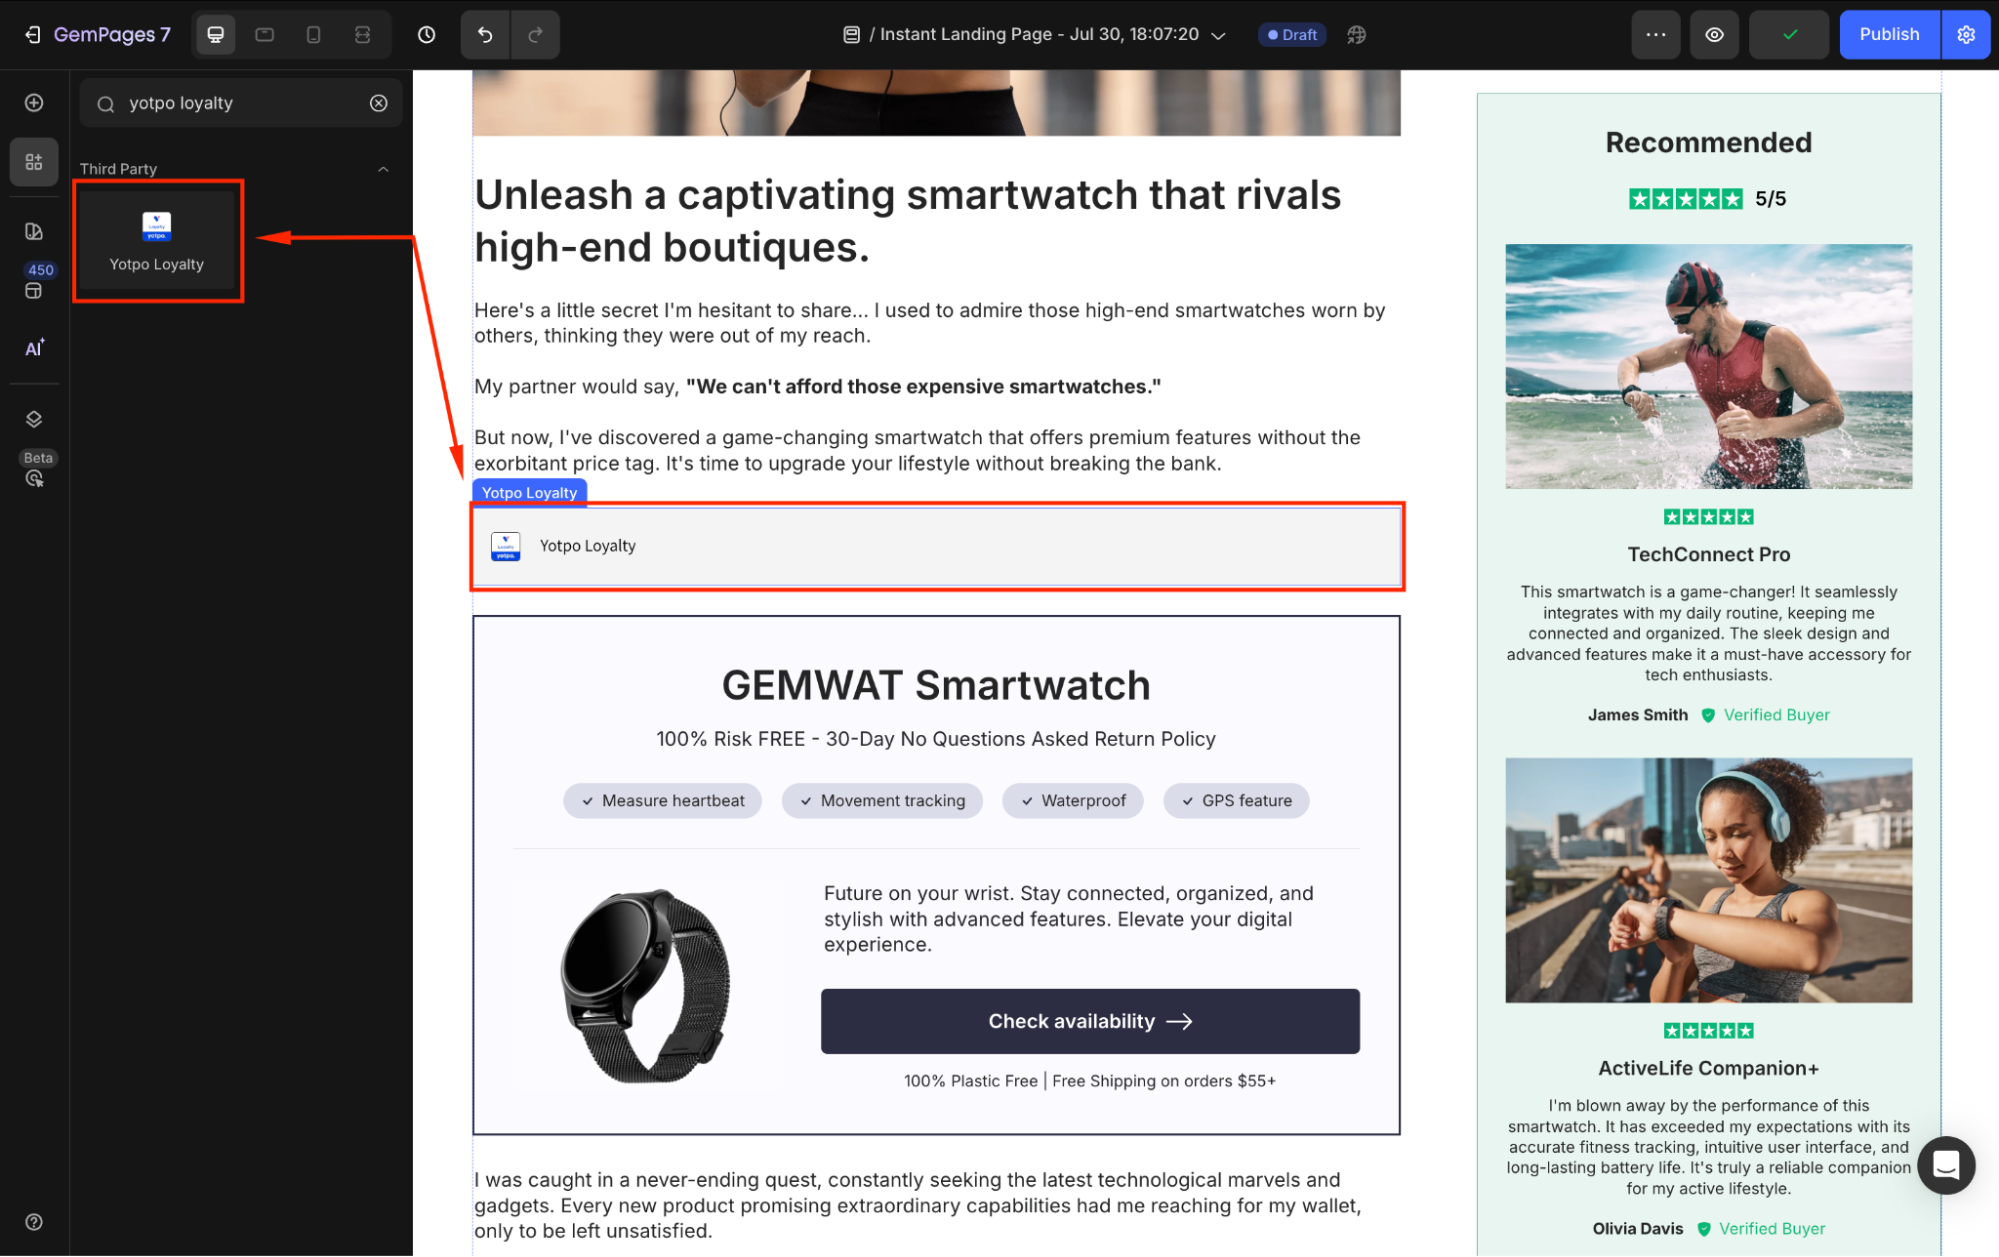
Task: Redo the last action
Action: coord(535,35)
